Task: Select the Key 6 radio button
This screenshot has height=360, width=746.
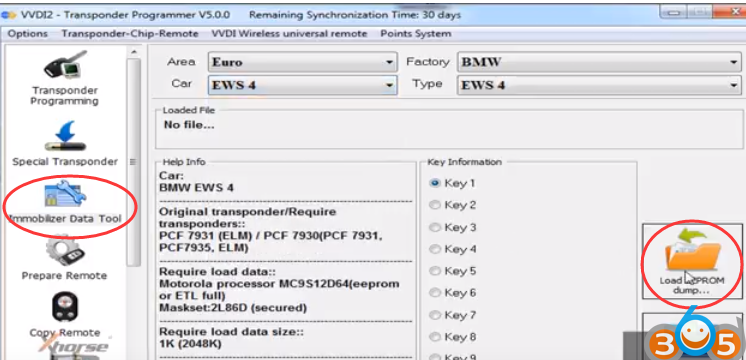Action: (434, 293)
